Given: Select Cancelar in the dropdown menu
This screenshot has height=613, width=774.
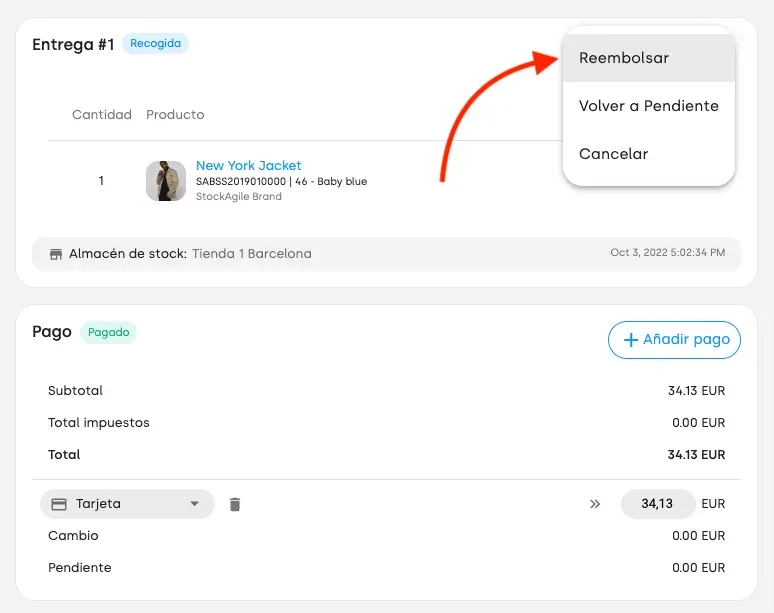Looking at the screenshot, I should coord(649,153).
